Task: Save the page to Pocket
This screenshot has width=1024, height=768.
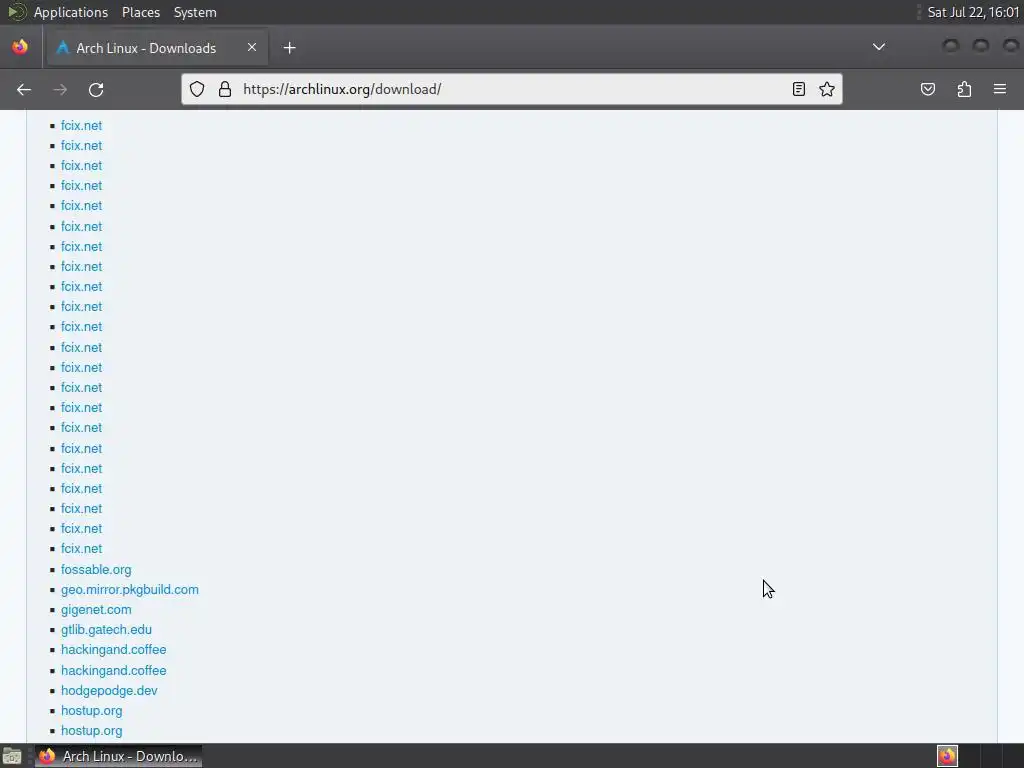Action: (928, 89)
